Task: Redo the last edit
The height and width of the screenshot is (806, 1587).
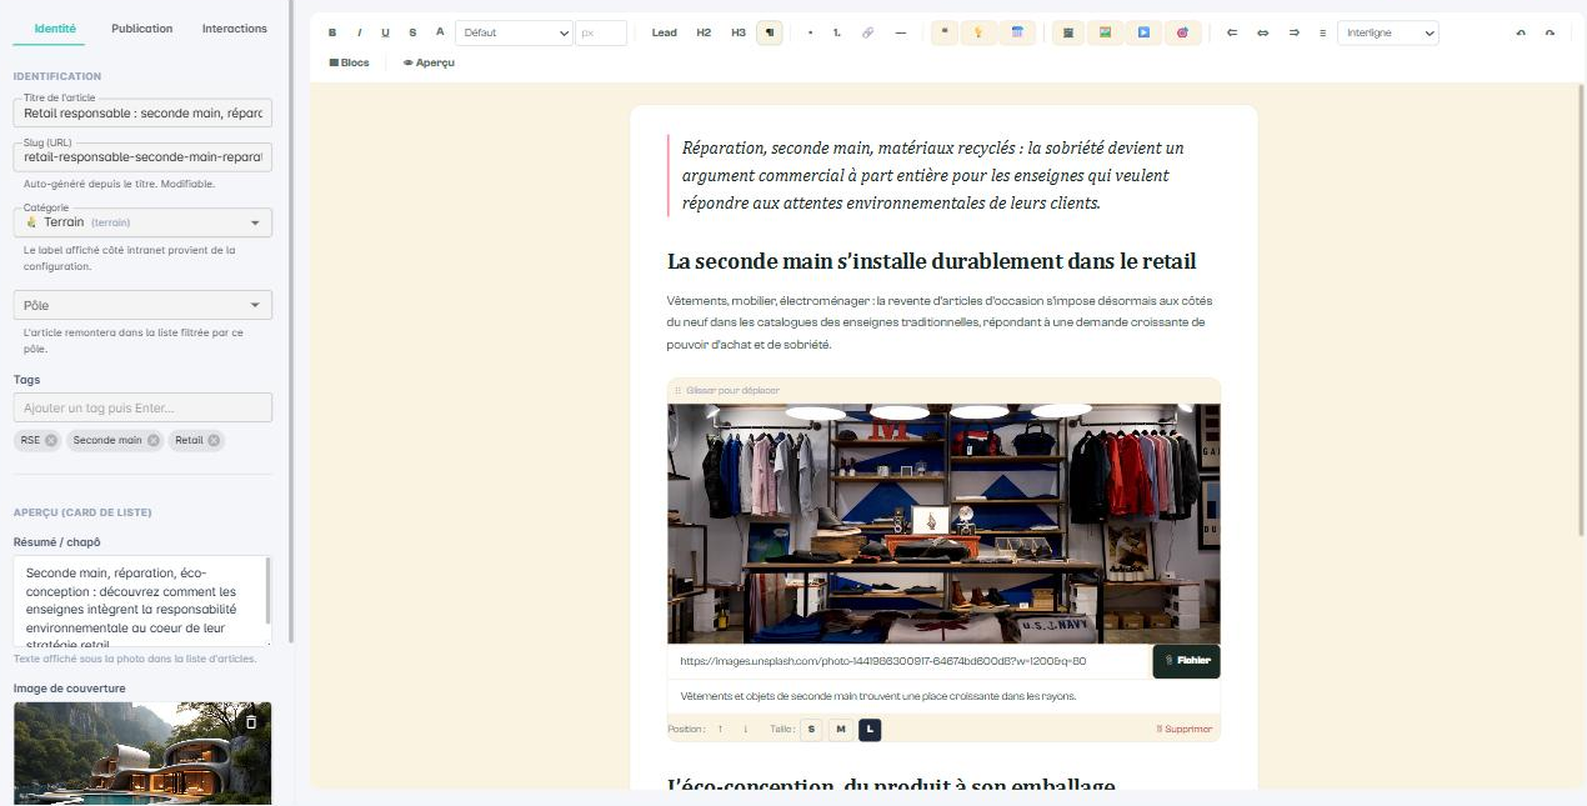Action: (x=1550, y=33)
